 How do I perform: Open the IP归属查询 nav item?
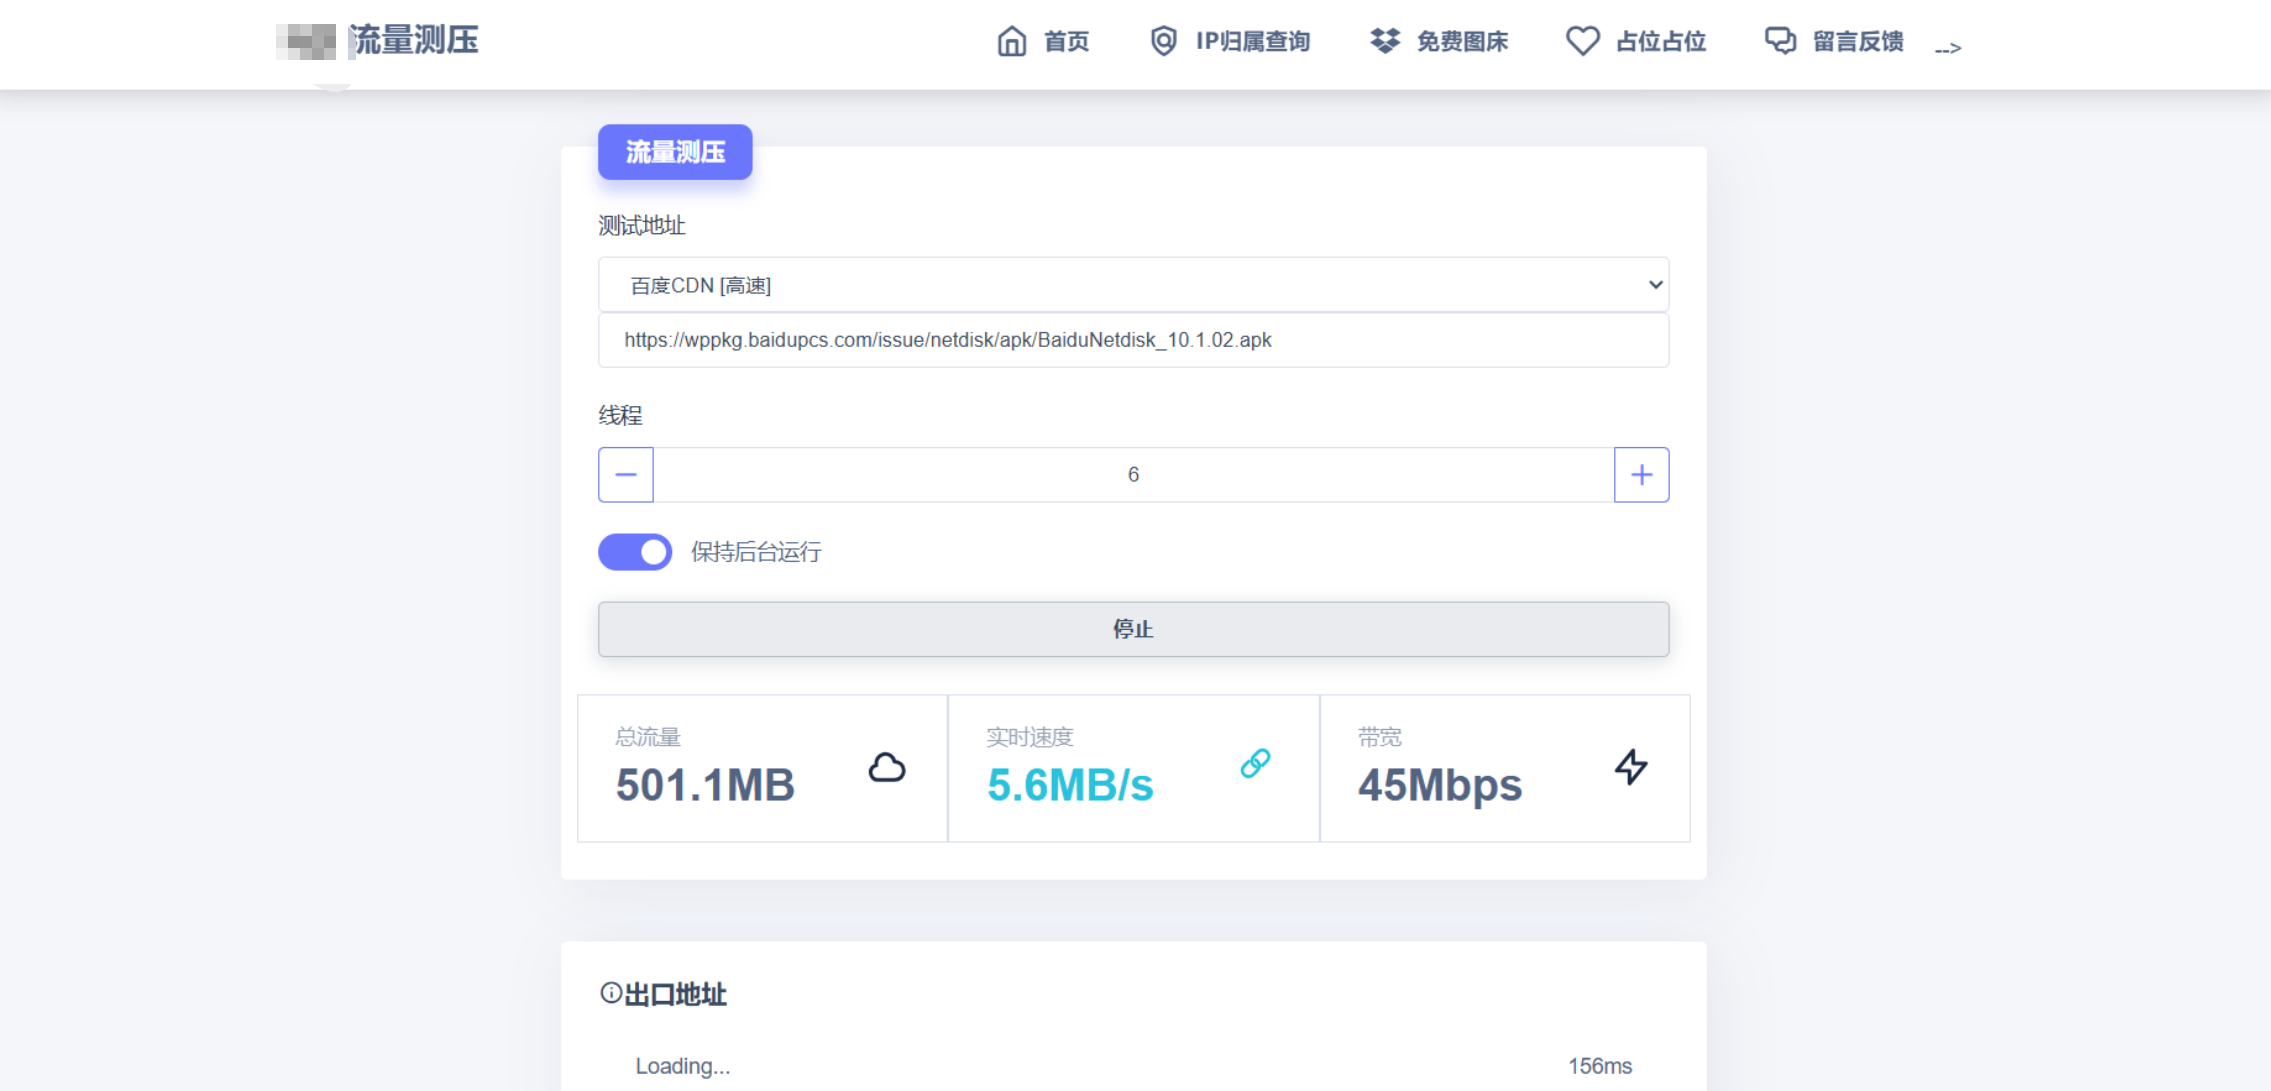(x=1229, y=41)
